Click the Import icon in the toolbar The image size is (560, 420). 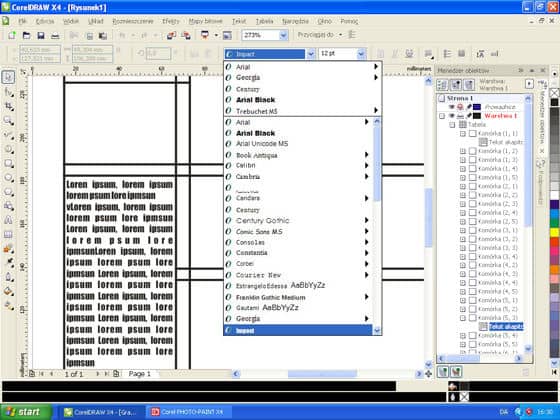171,35
